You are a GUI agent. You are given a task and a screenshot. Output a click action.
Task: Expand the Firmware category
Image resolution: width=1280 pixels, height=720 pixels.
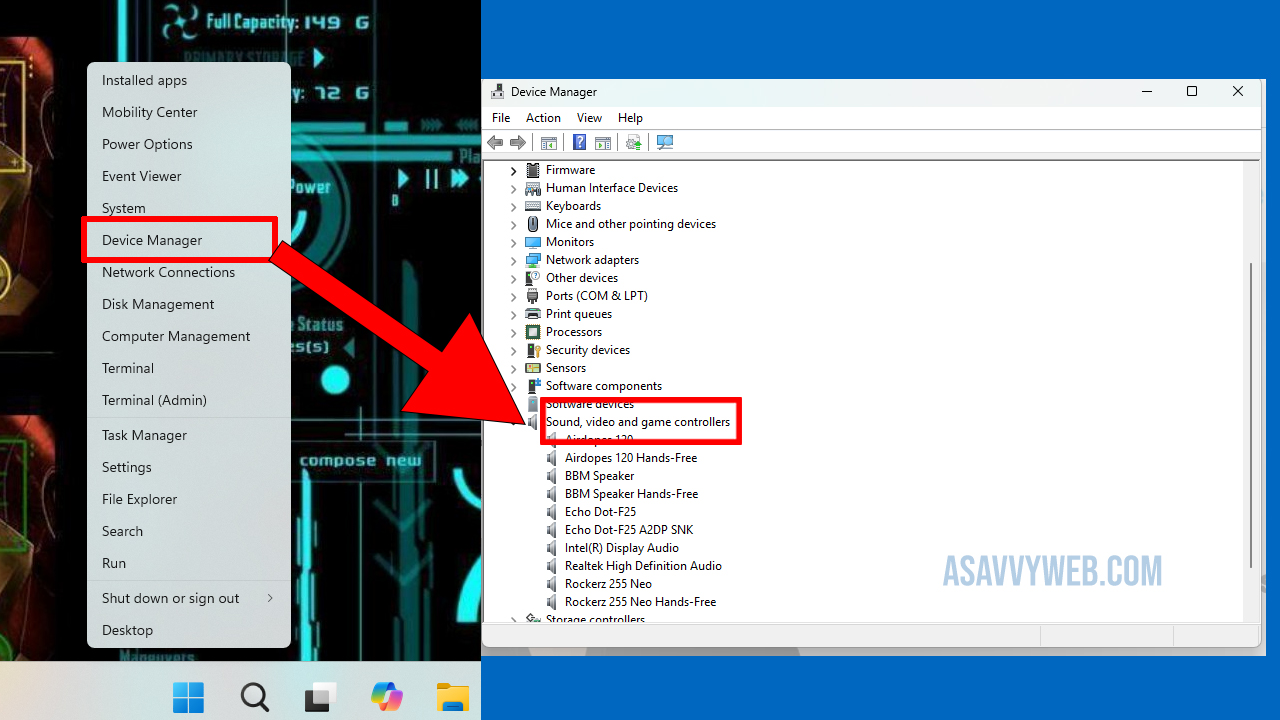[514, 171]
